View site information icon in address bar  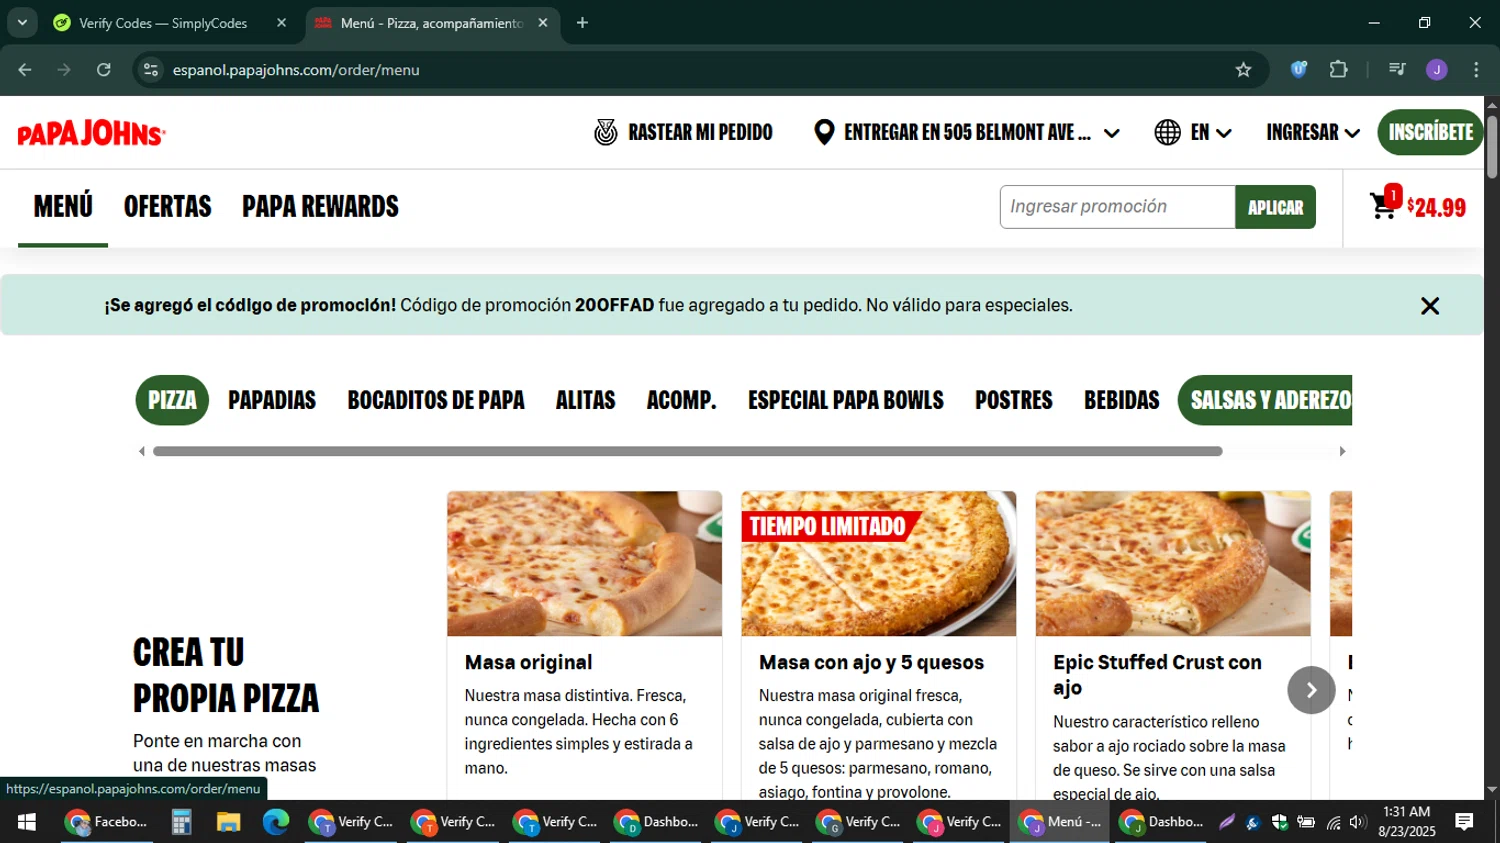pyautogui.click(x=151, y=69)
